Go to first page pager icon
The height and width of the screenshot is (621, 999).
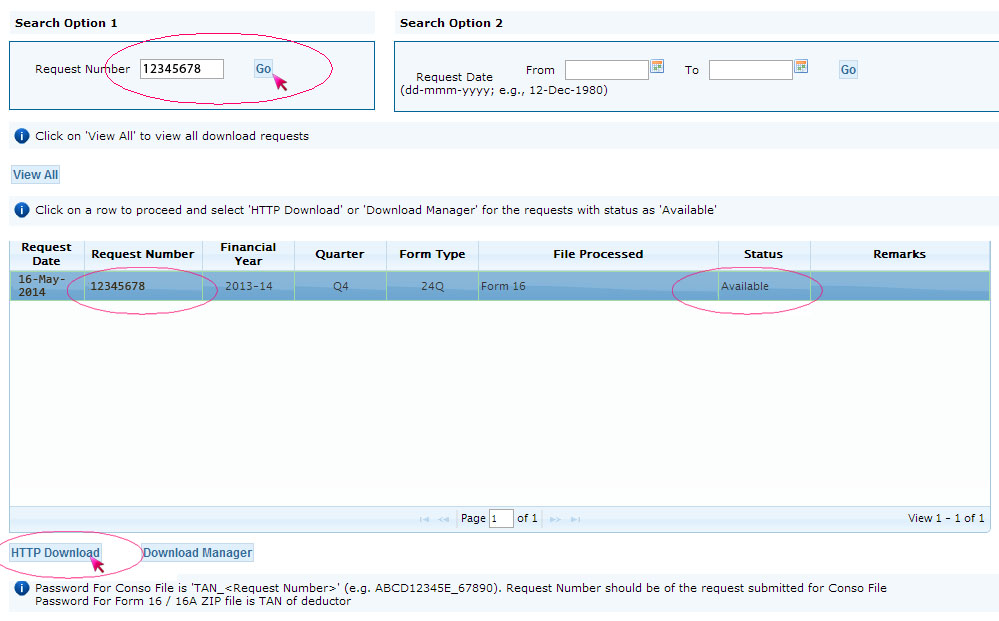click(424, 519)
